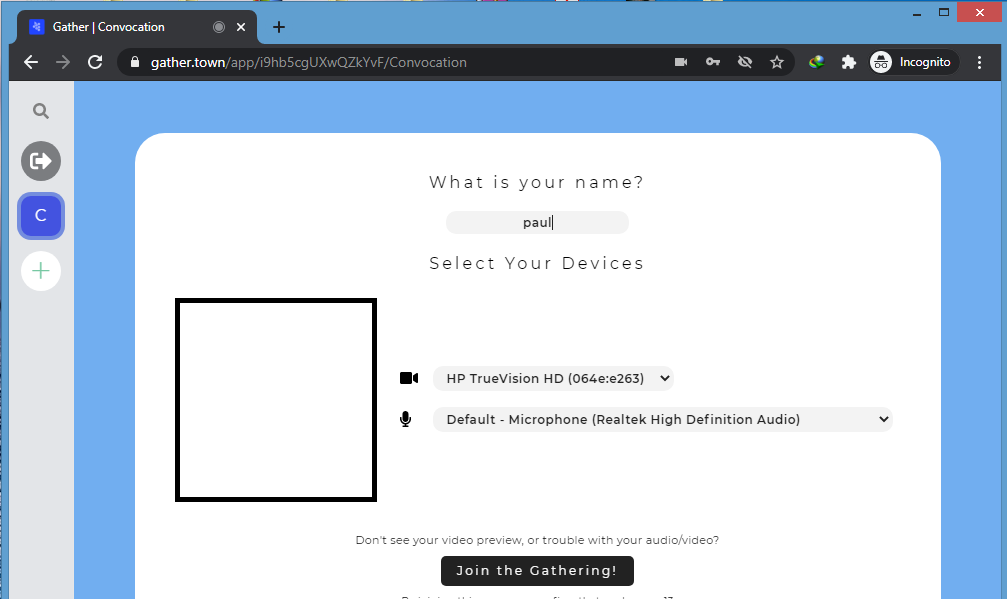Click 'Don't see your video preview' help text

coord(537,540)
